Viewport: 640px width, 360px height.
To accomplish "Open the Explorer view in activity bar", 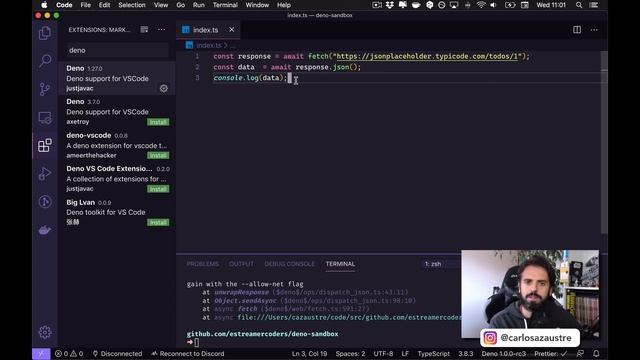I will point(45,33).
